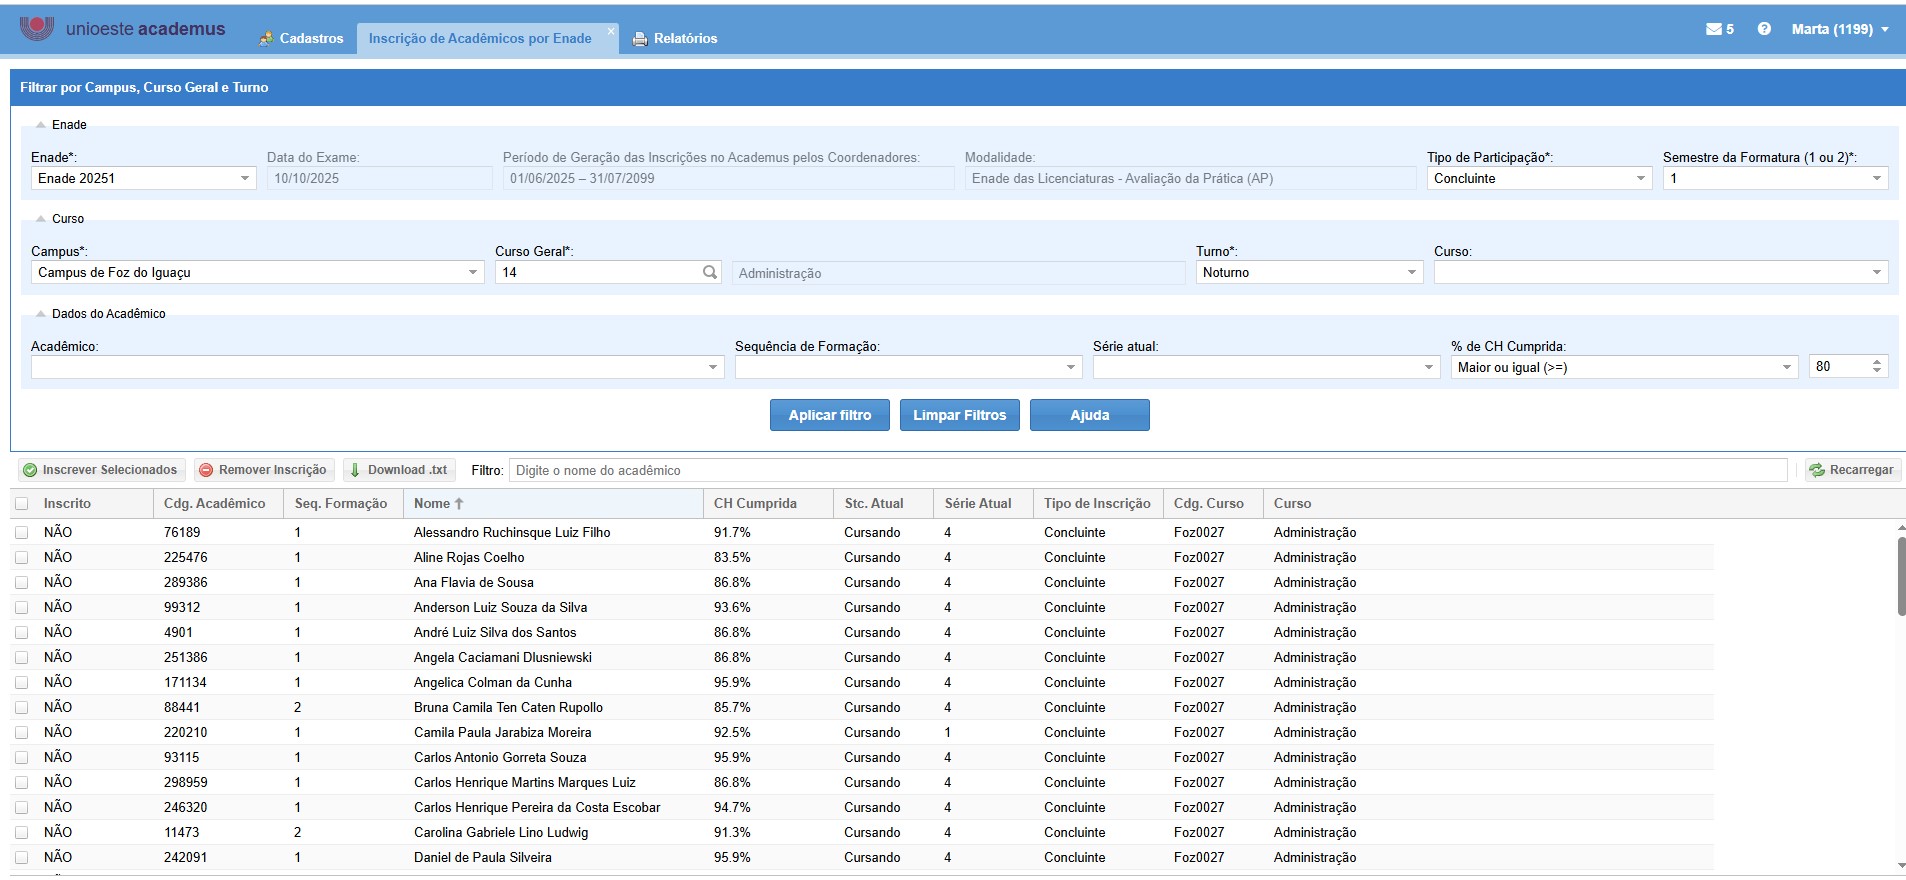The height and width of the screenshot is (880, 1906).
Task: Collapse the Dados do Acadêmico section
Action: coord(41,314)
